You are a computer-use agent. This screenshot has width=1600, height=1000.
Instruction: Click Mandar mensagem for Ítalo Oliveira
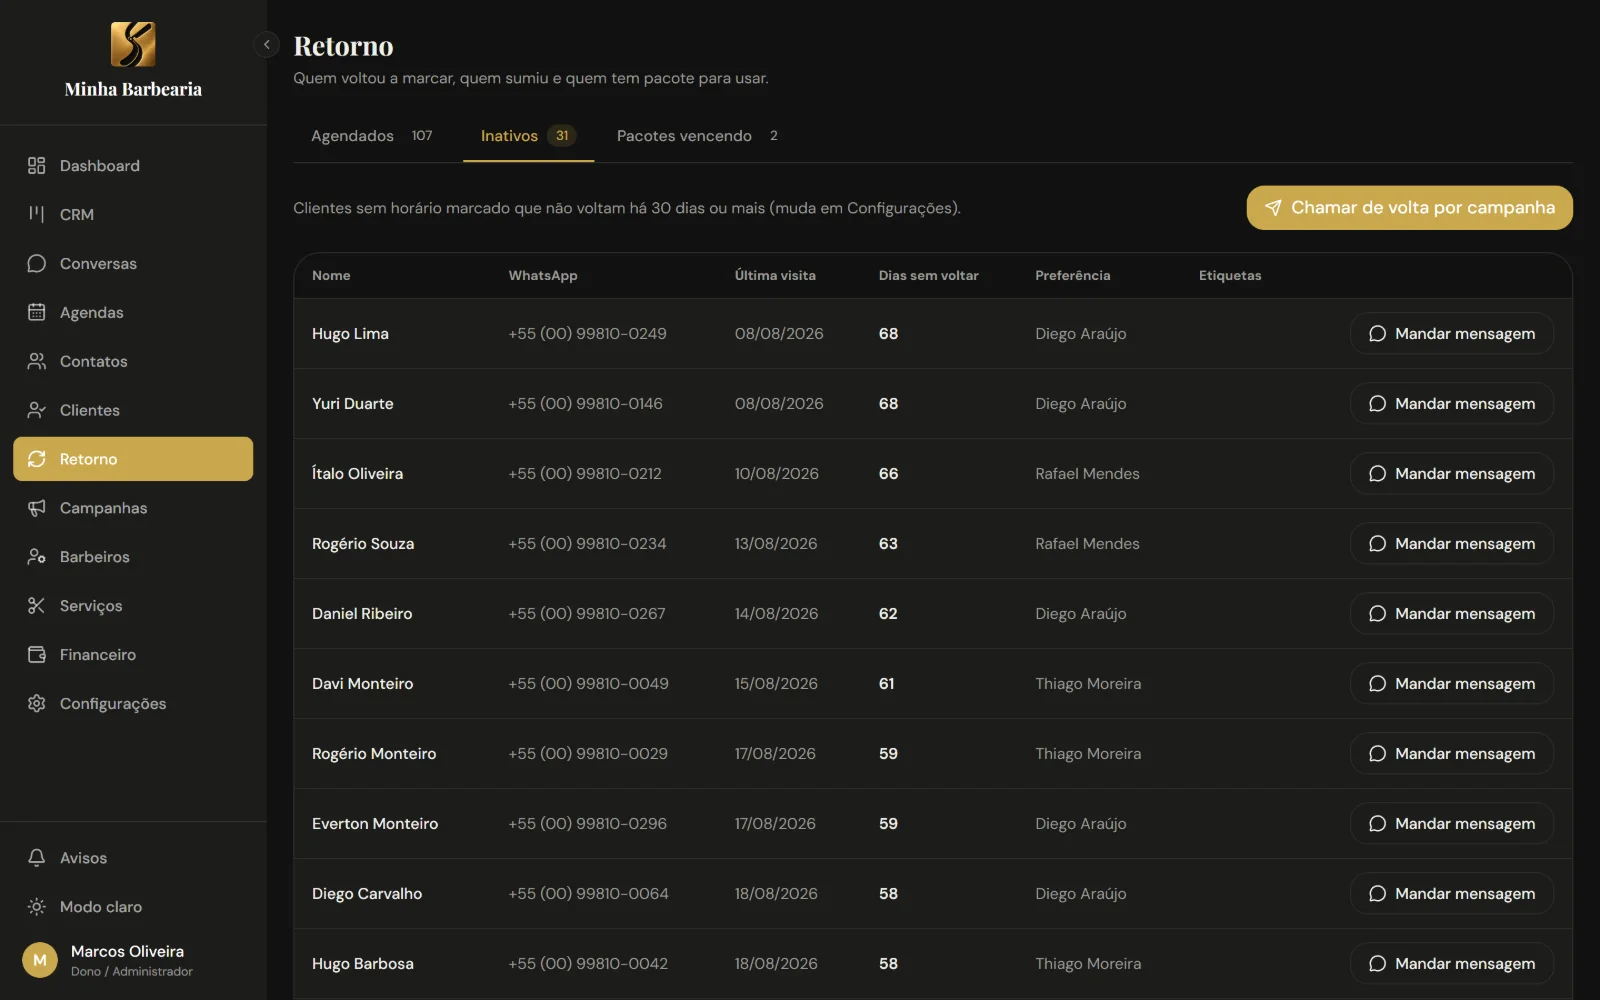(1452, 474)
